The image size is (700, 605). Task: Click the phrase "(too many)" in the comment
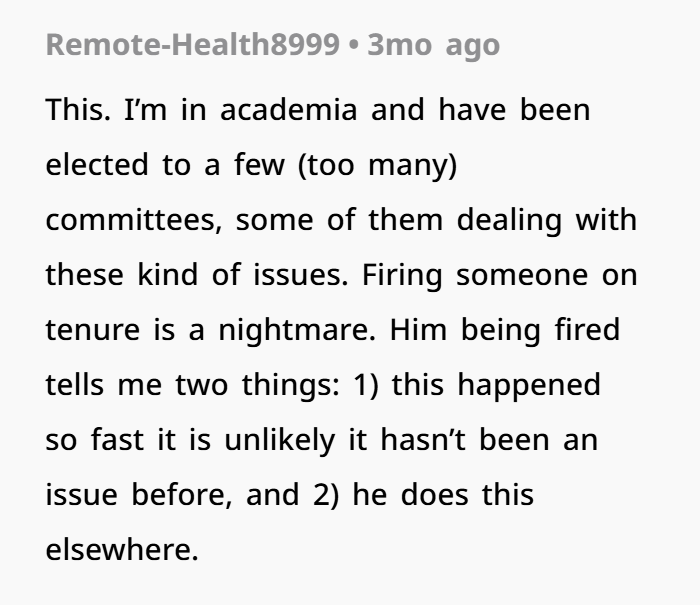377,165
